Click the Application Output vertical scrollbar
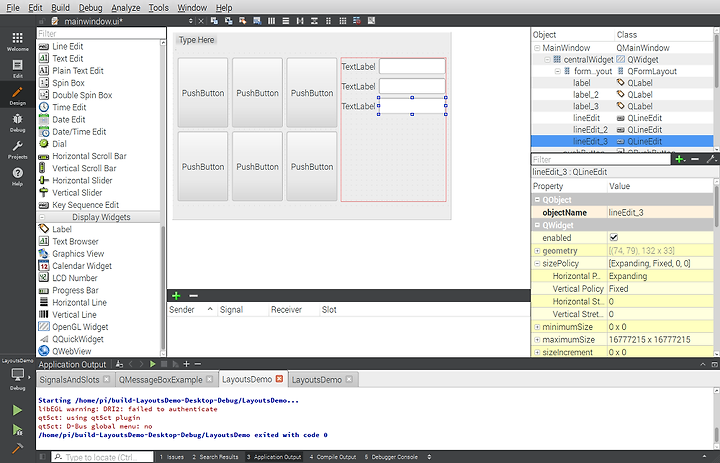The width and height of the screenshot is (720, 463). [x=716, y=434]
